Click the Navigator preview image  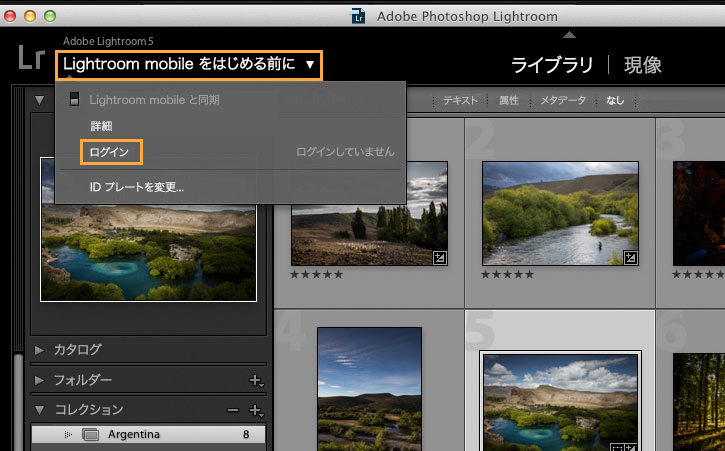(148, 252)
